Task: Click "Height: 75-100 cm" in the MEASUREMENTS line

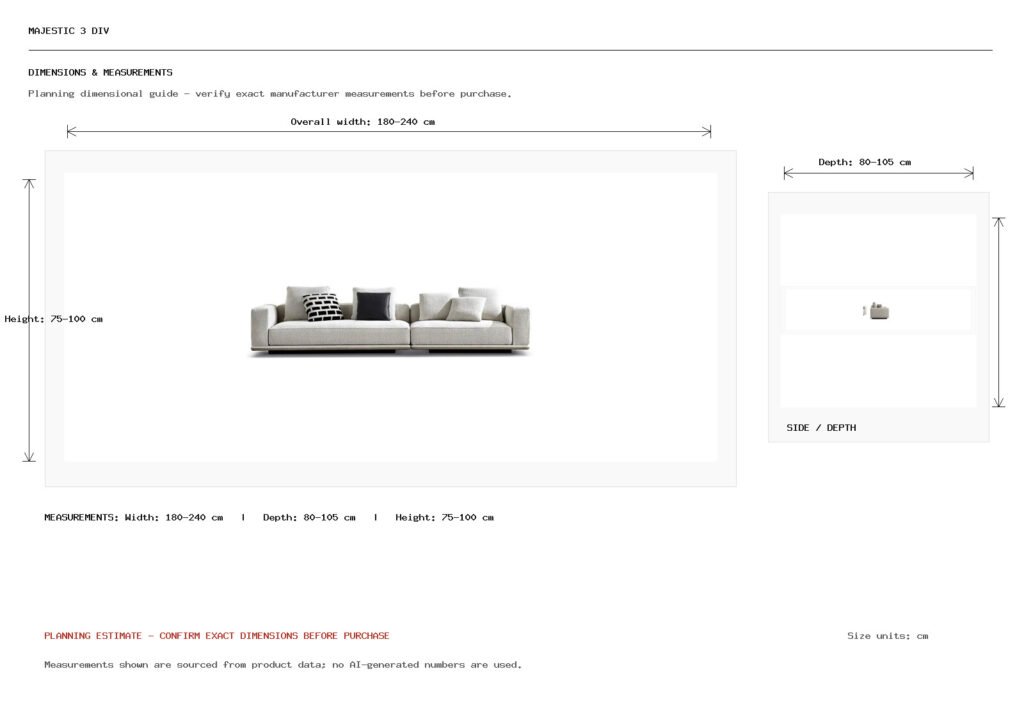Action: [444, 517]
